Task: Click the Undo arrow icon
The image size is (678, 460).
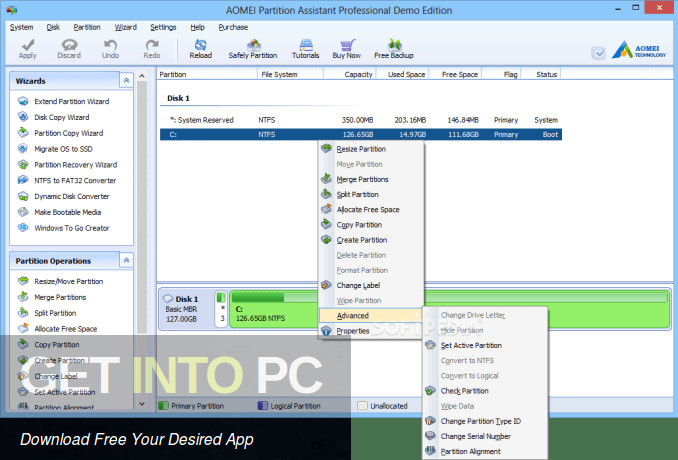Action: tap(110, 45)
